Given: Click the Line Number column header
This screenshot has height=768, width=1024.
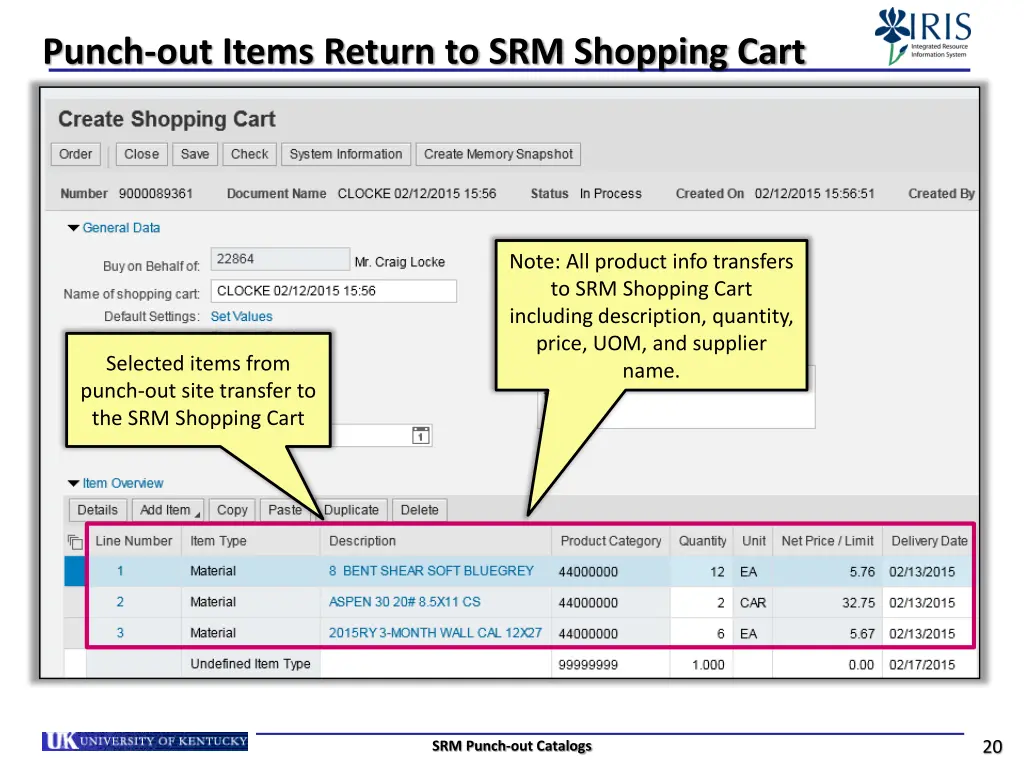Looking at the screenshot, I should (x=134, y=541).
